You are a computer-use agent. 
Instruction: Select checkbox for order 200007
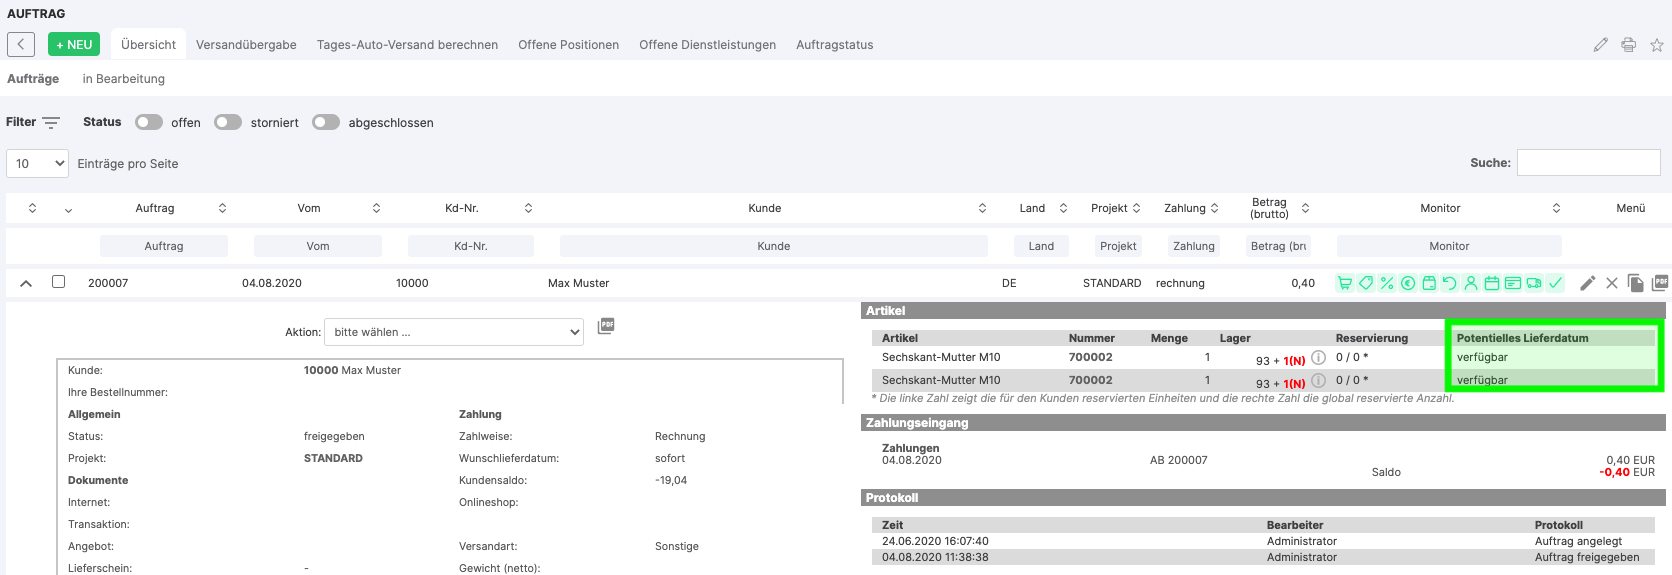click(x=59, y=282)
